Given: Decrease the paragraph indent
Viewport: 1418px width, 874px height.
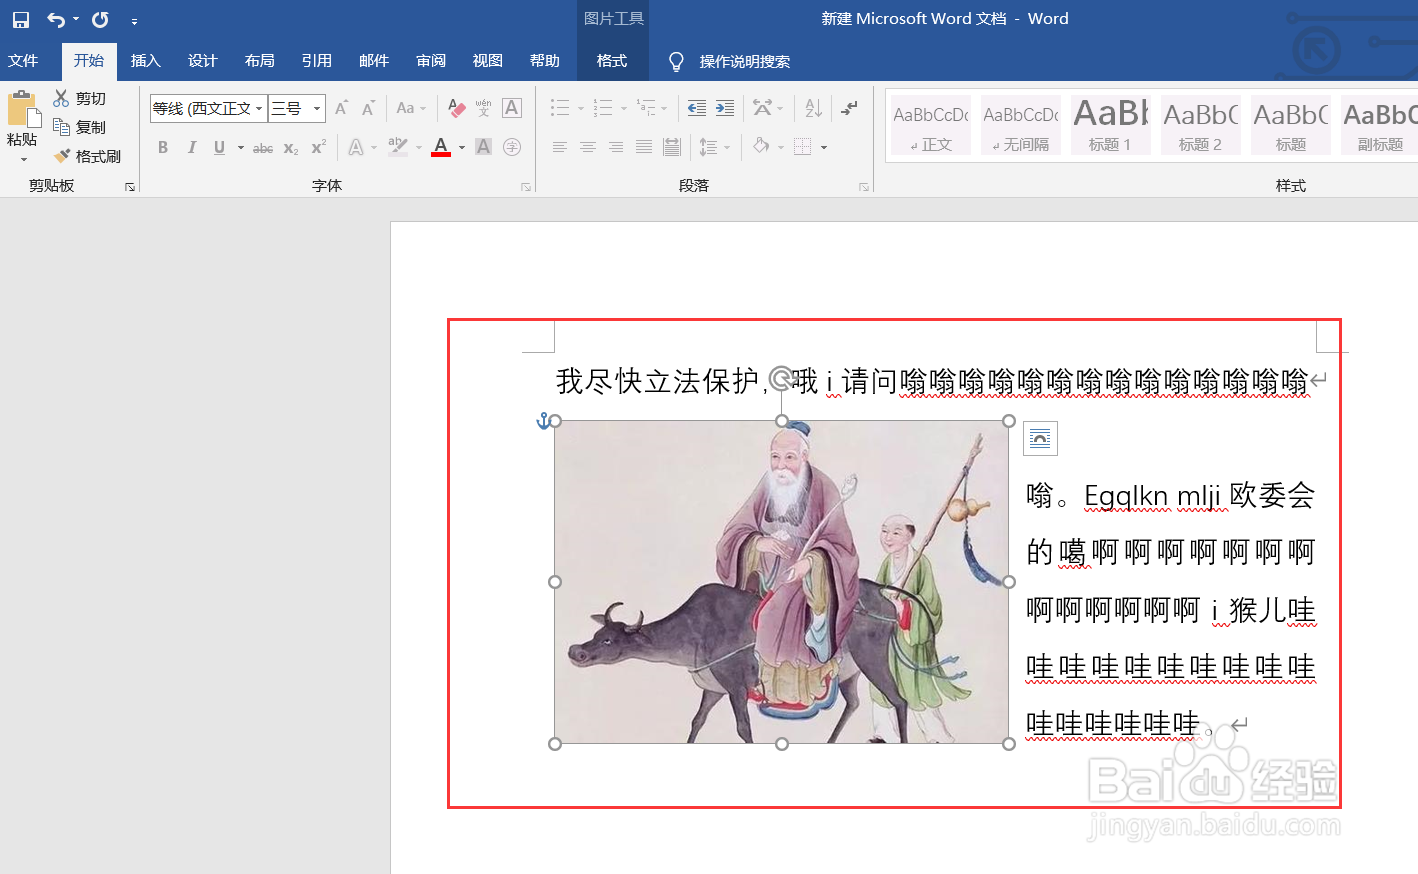Looking at the screenshot, I should pyautogui.click(x=697, y=108).
